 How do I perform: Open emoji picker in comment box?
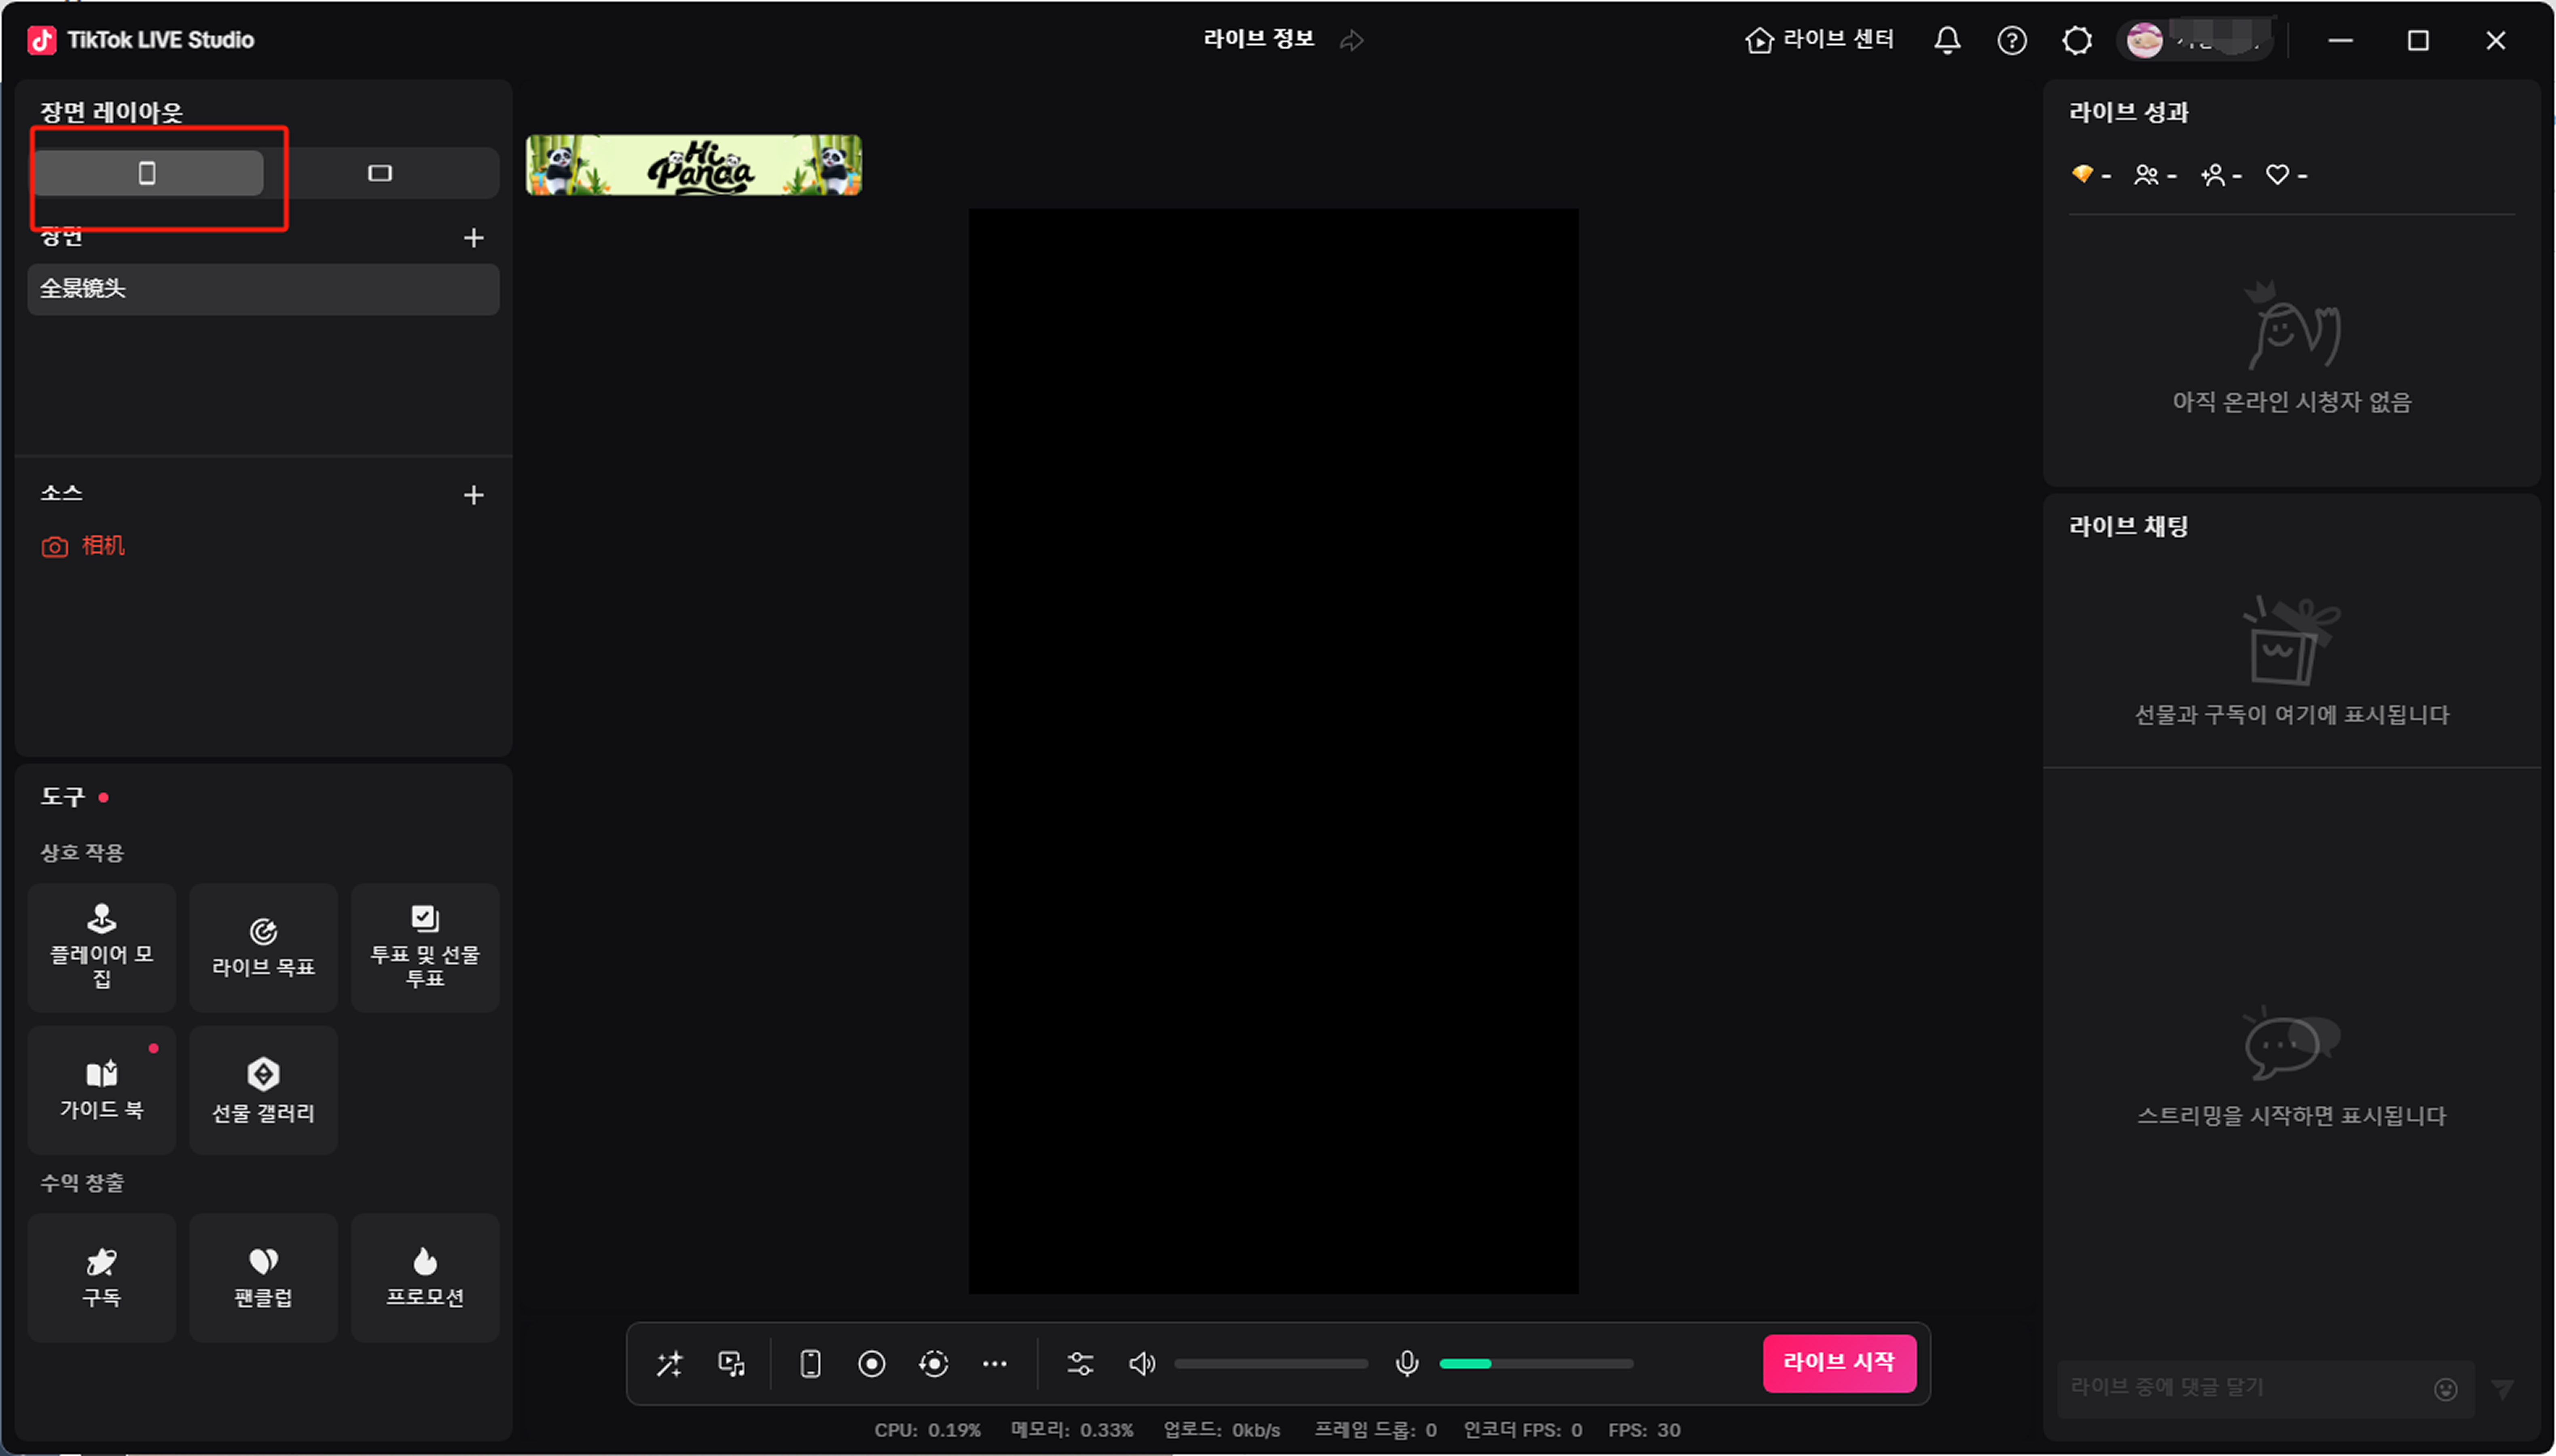2446,1389
